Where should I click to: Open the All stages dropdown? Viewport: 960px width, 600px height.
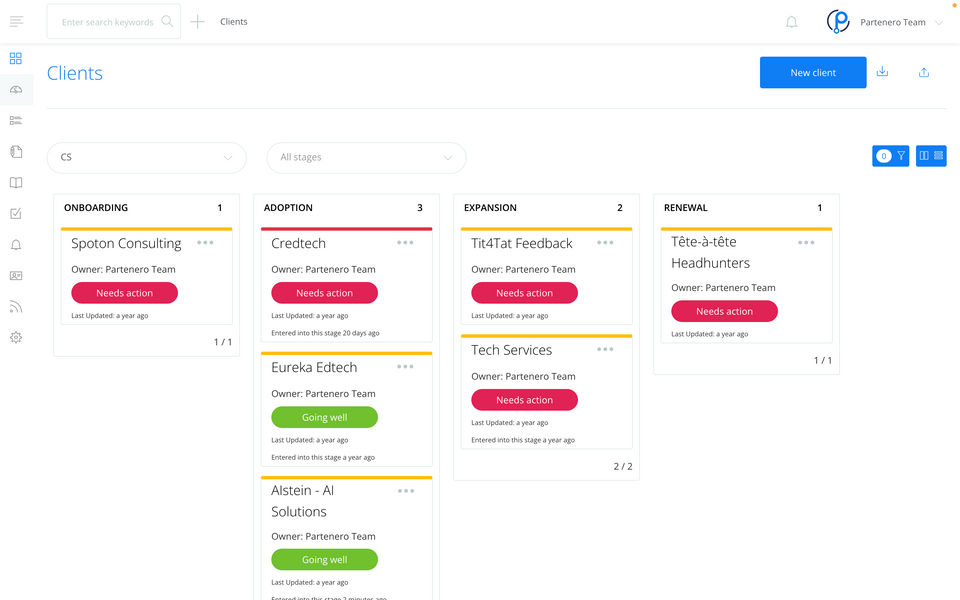click(x=366, y=157)
